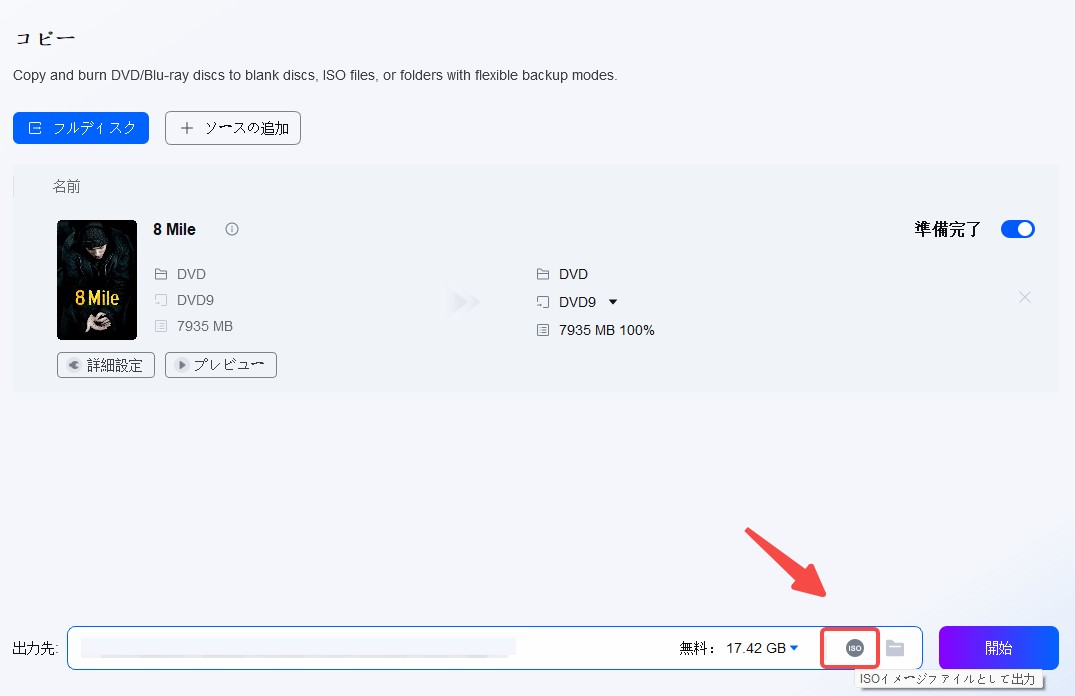
Task: Click the ISO image output icon
Action: coord(854,648)
